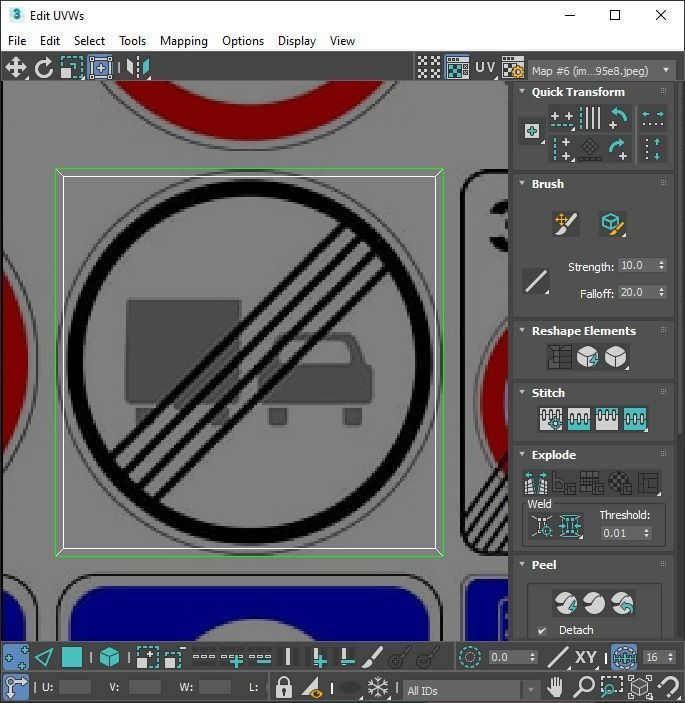Click the Set Pivot icon in Quick Transform
The height and width of the screenshot is (703, 685).
[532, 131]
